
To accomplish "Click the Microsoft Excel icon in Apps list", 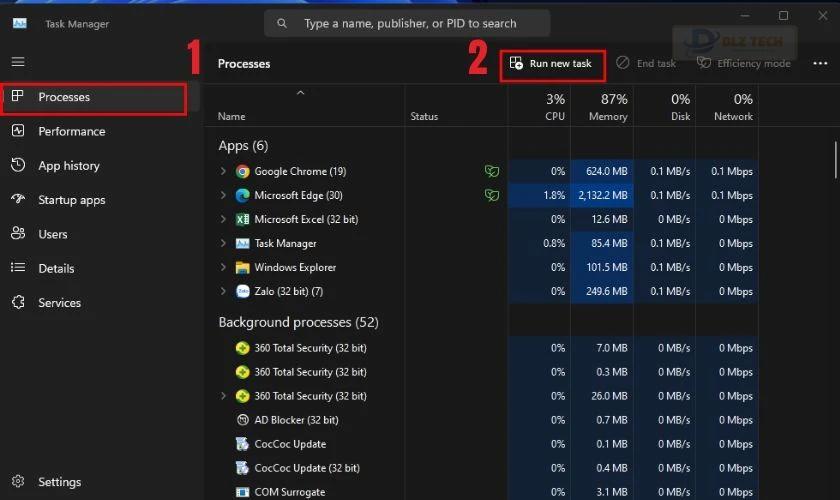I will click(x=243, y=219).
